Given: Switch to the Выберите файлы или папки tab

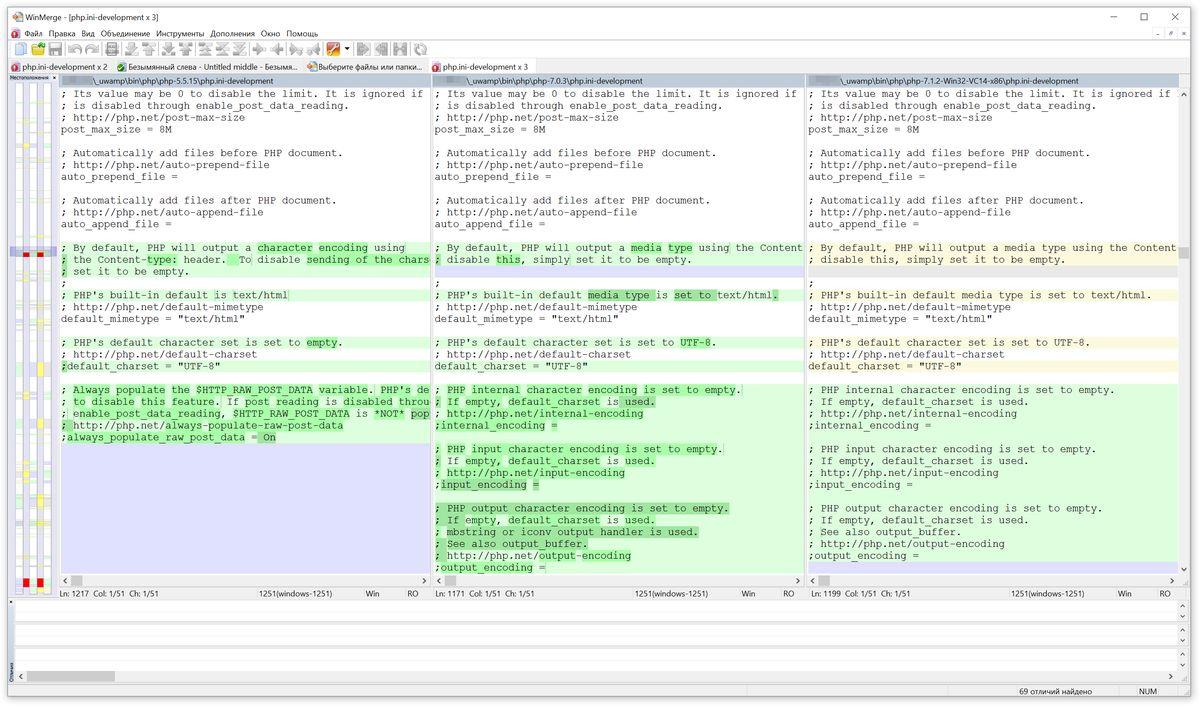Looking at the screenshot, I should (365, 67).
